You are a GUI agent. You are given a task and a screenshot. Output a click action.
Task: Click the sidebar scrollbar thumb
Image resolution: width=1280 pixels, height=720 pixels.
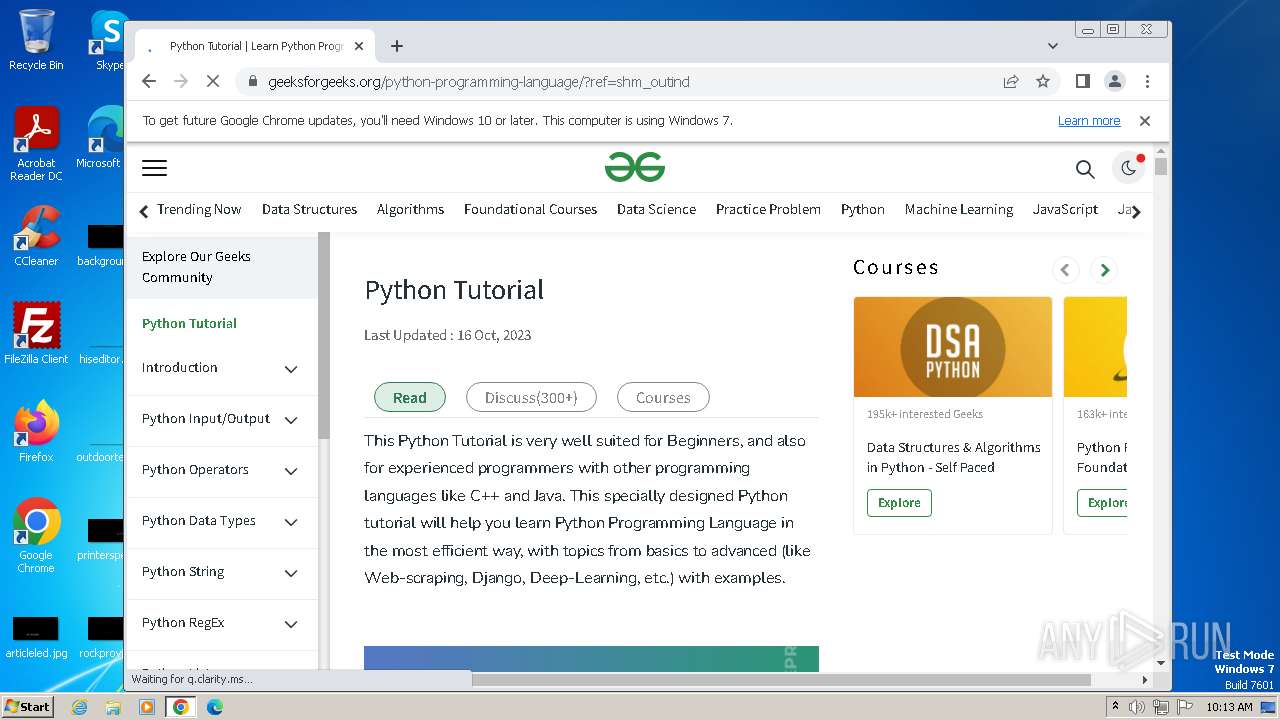(323, 337)
